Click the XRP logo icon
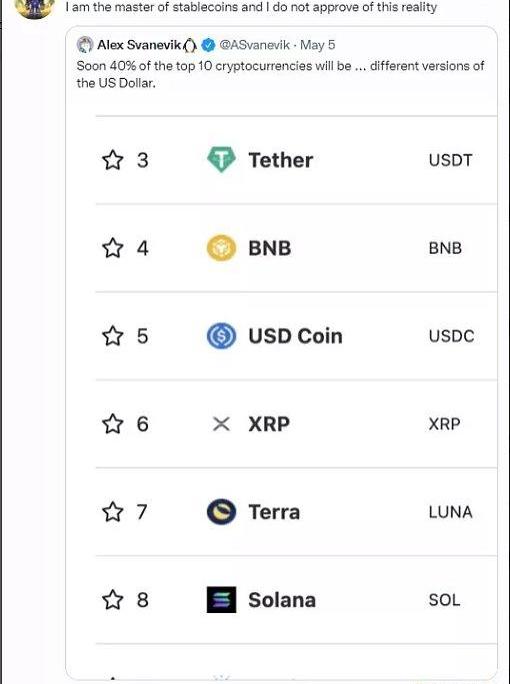Viewport: 510px width, 684px height. (x=221, y=424)
